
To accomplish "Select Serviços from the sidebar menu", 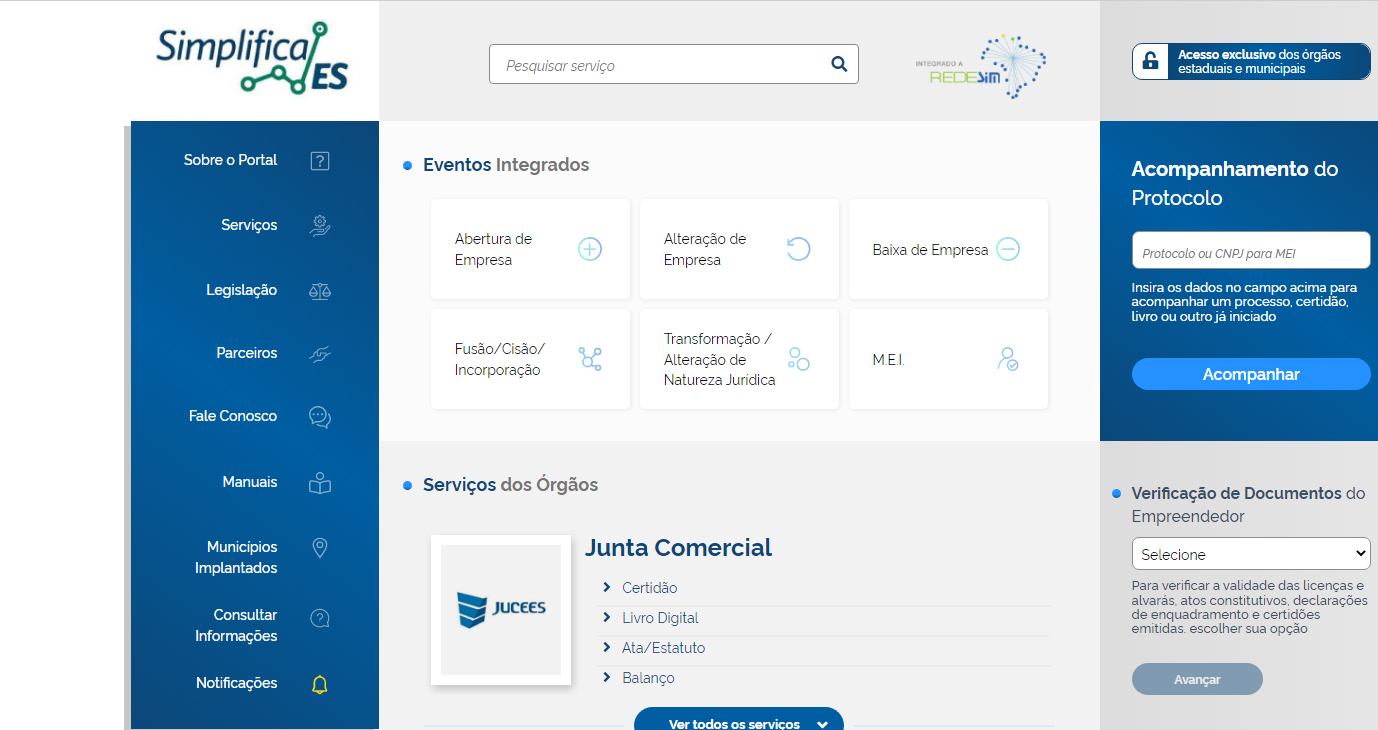I will [x=249, y=225].
